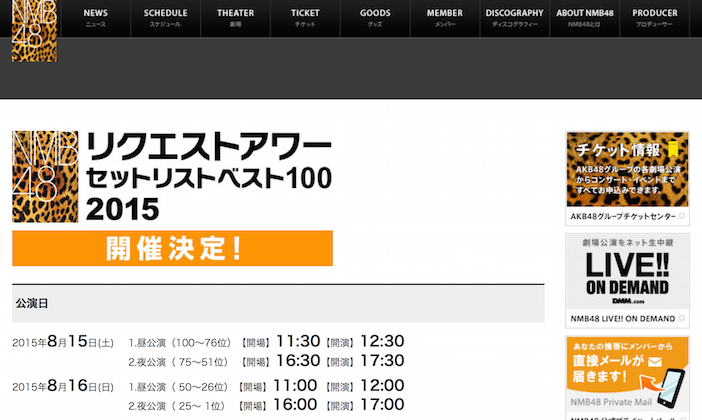The width and height of the screenshot is (702, 420).
Task: Open AKB48グループチケットセンター link
Action: click(x=623, y=216)
